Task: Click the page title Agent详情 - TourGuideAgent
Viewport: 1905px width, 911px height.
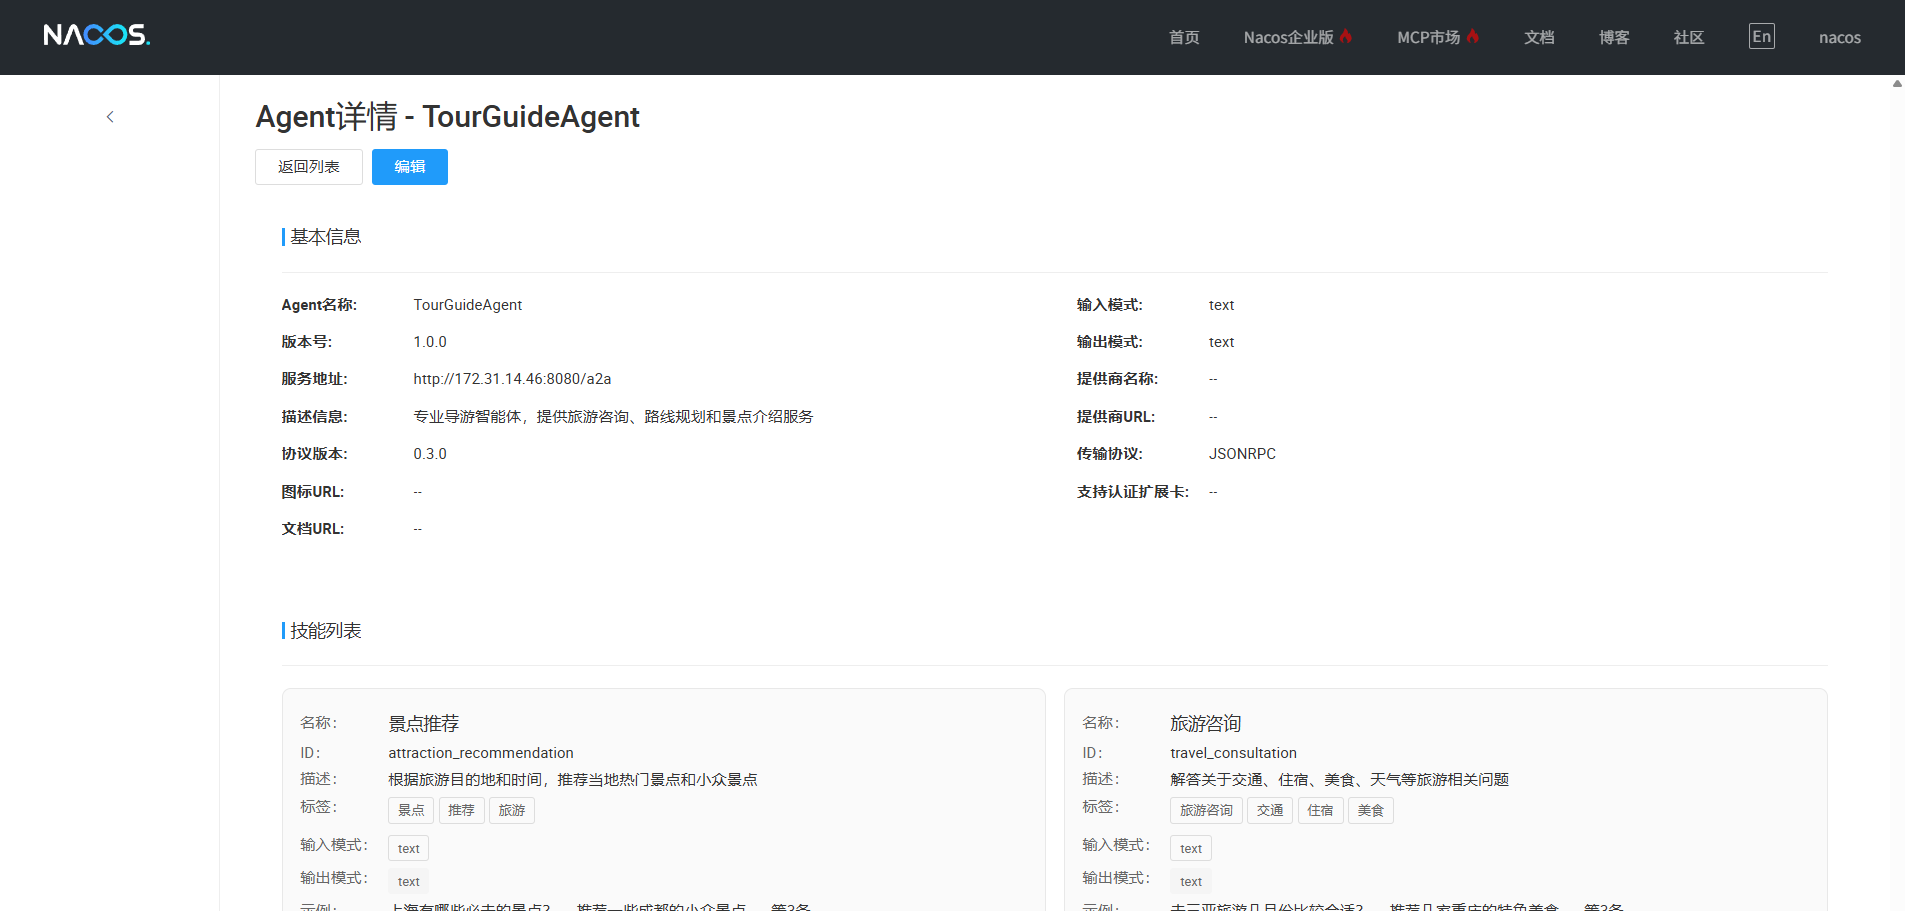Action: pyautogui.click(x=447, y=117)
